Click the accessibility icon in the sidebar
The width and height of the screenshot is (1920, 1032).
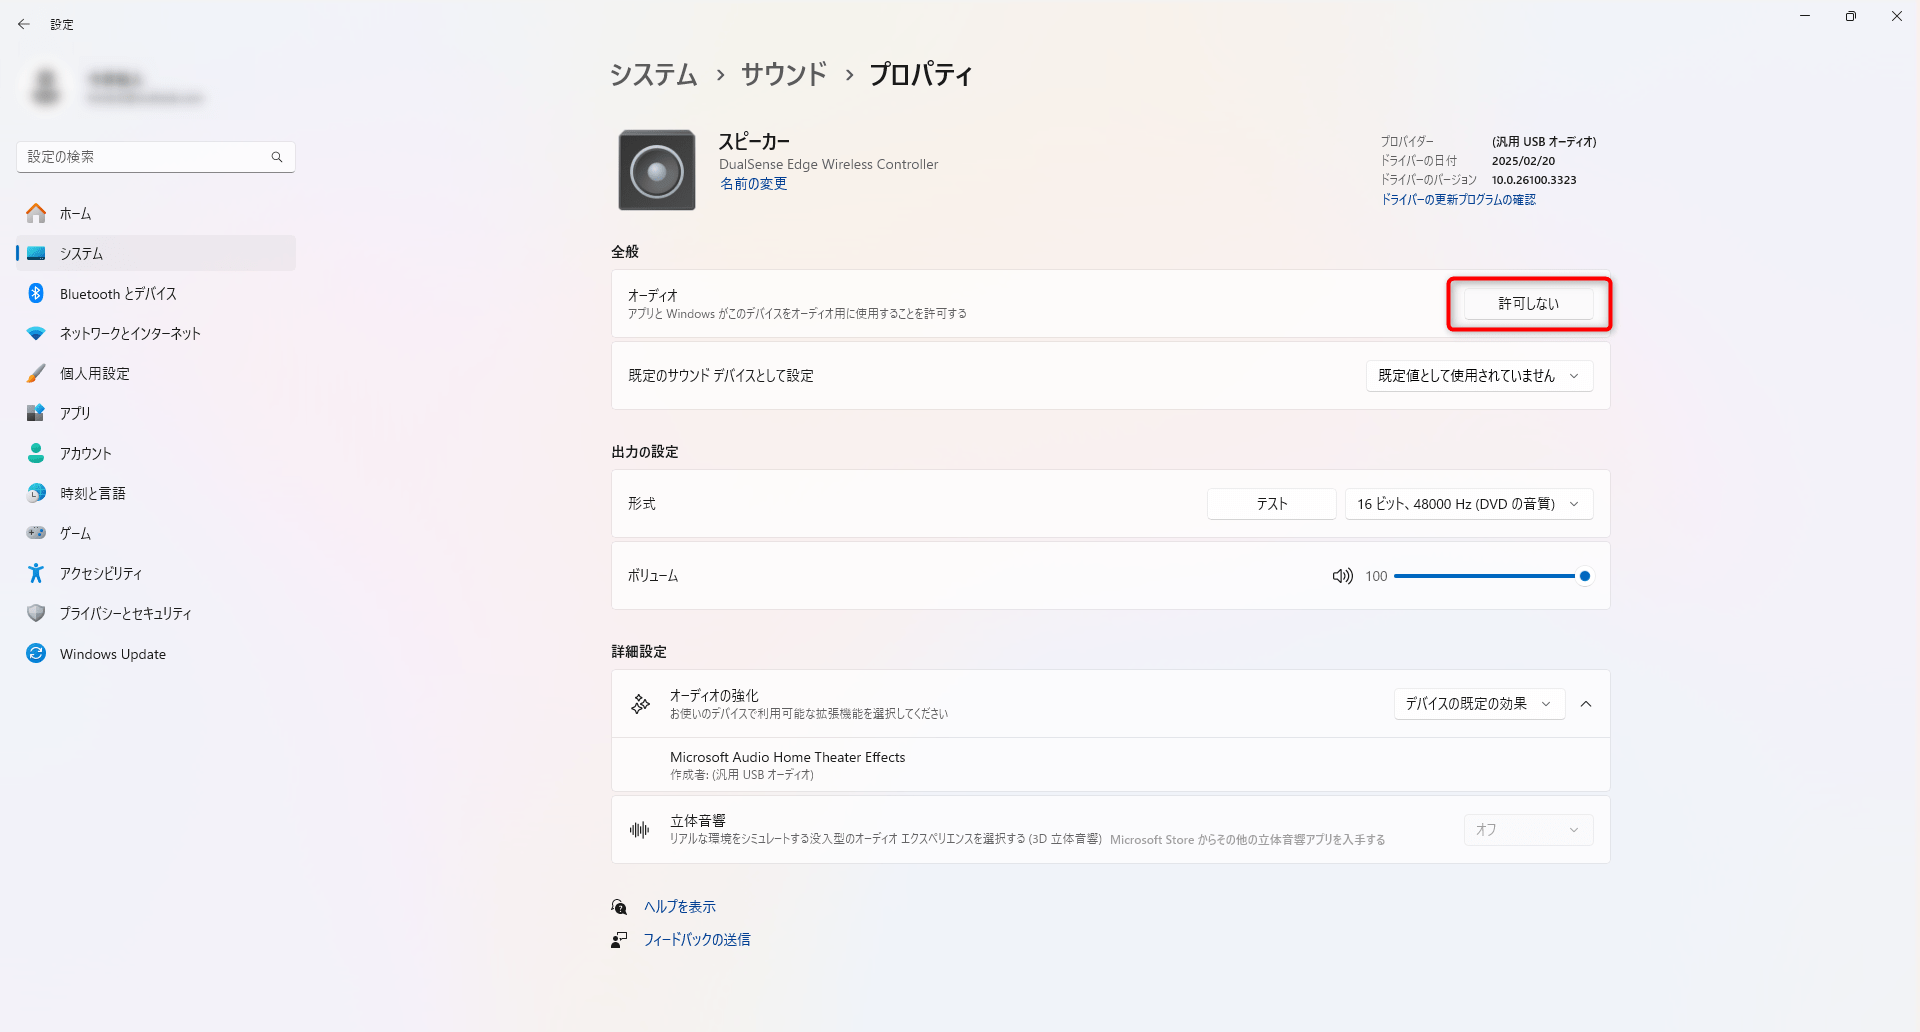(36, 573)
